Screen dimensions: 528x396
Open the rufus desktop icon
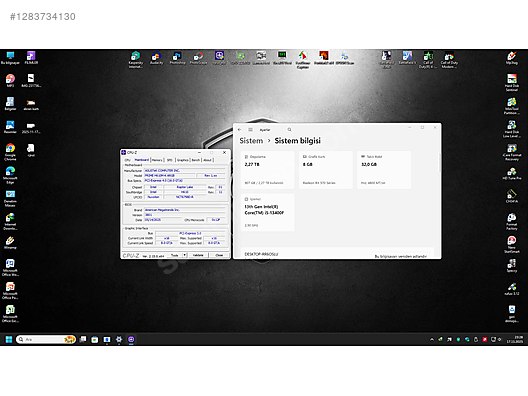(x=512, y=289)
